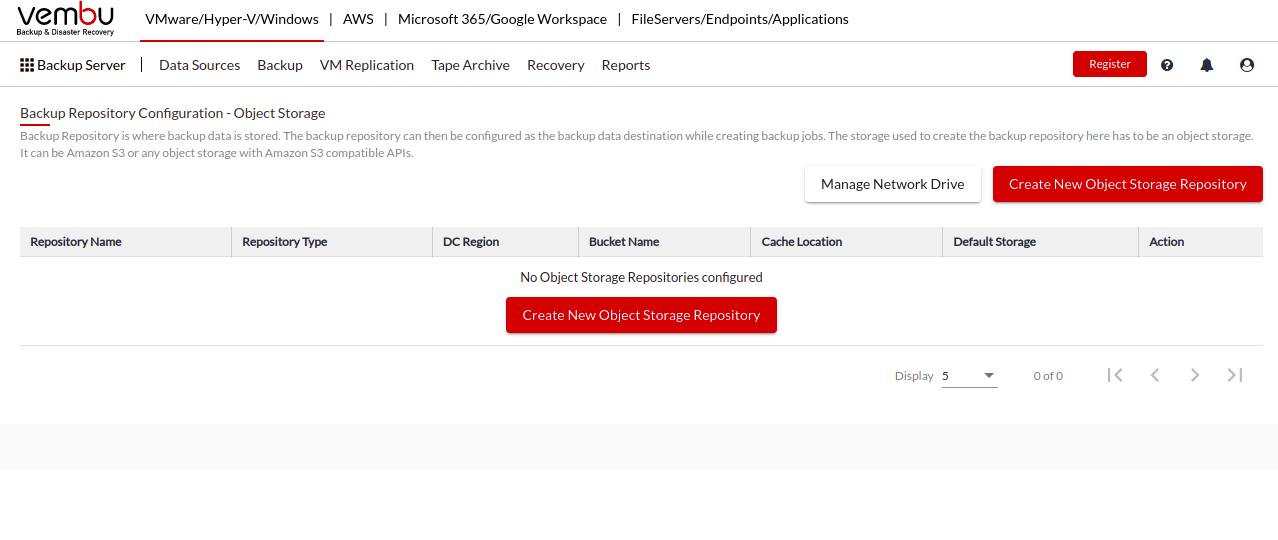Go to previous page arrow
The image size is (1278, 540).
point(1155,375)
